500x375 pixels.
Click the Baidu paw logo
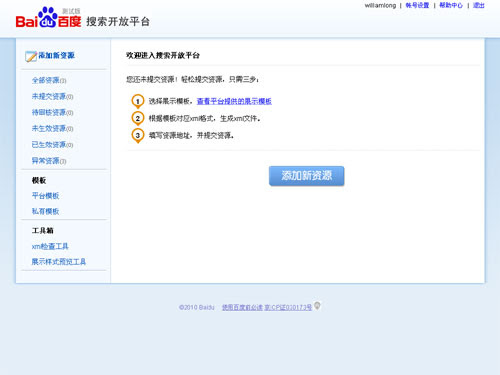pyautogui.click(x=48, y=17)
